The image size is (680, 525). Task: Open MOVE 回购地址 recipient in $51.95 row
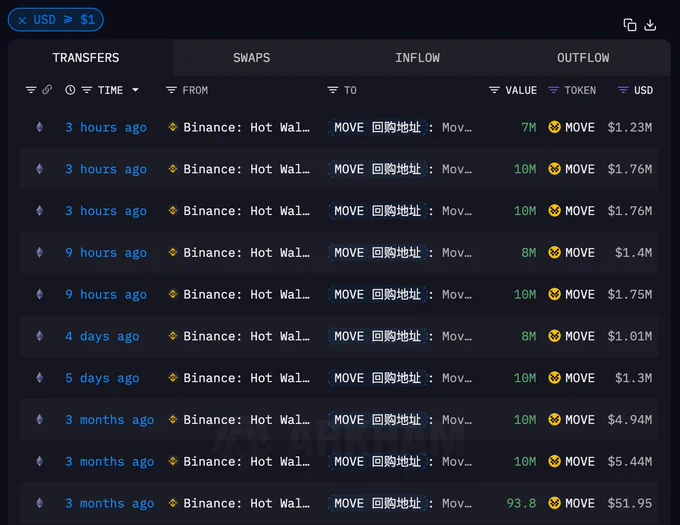pyautogui.click(x=378, y=503)
